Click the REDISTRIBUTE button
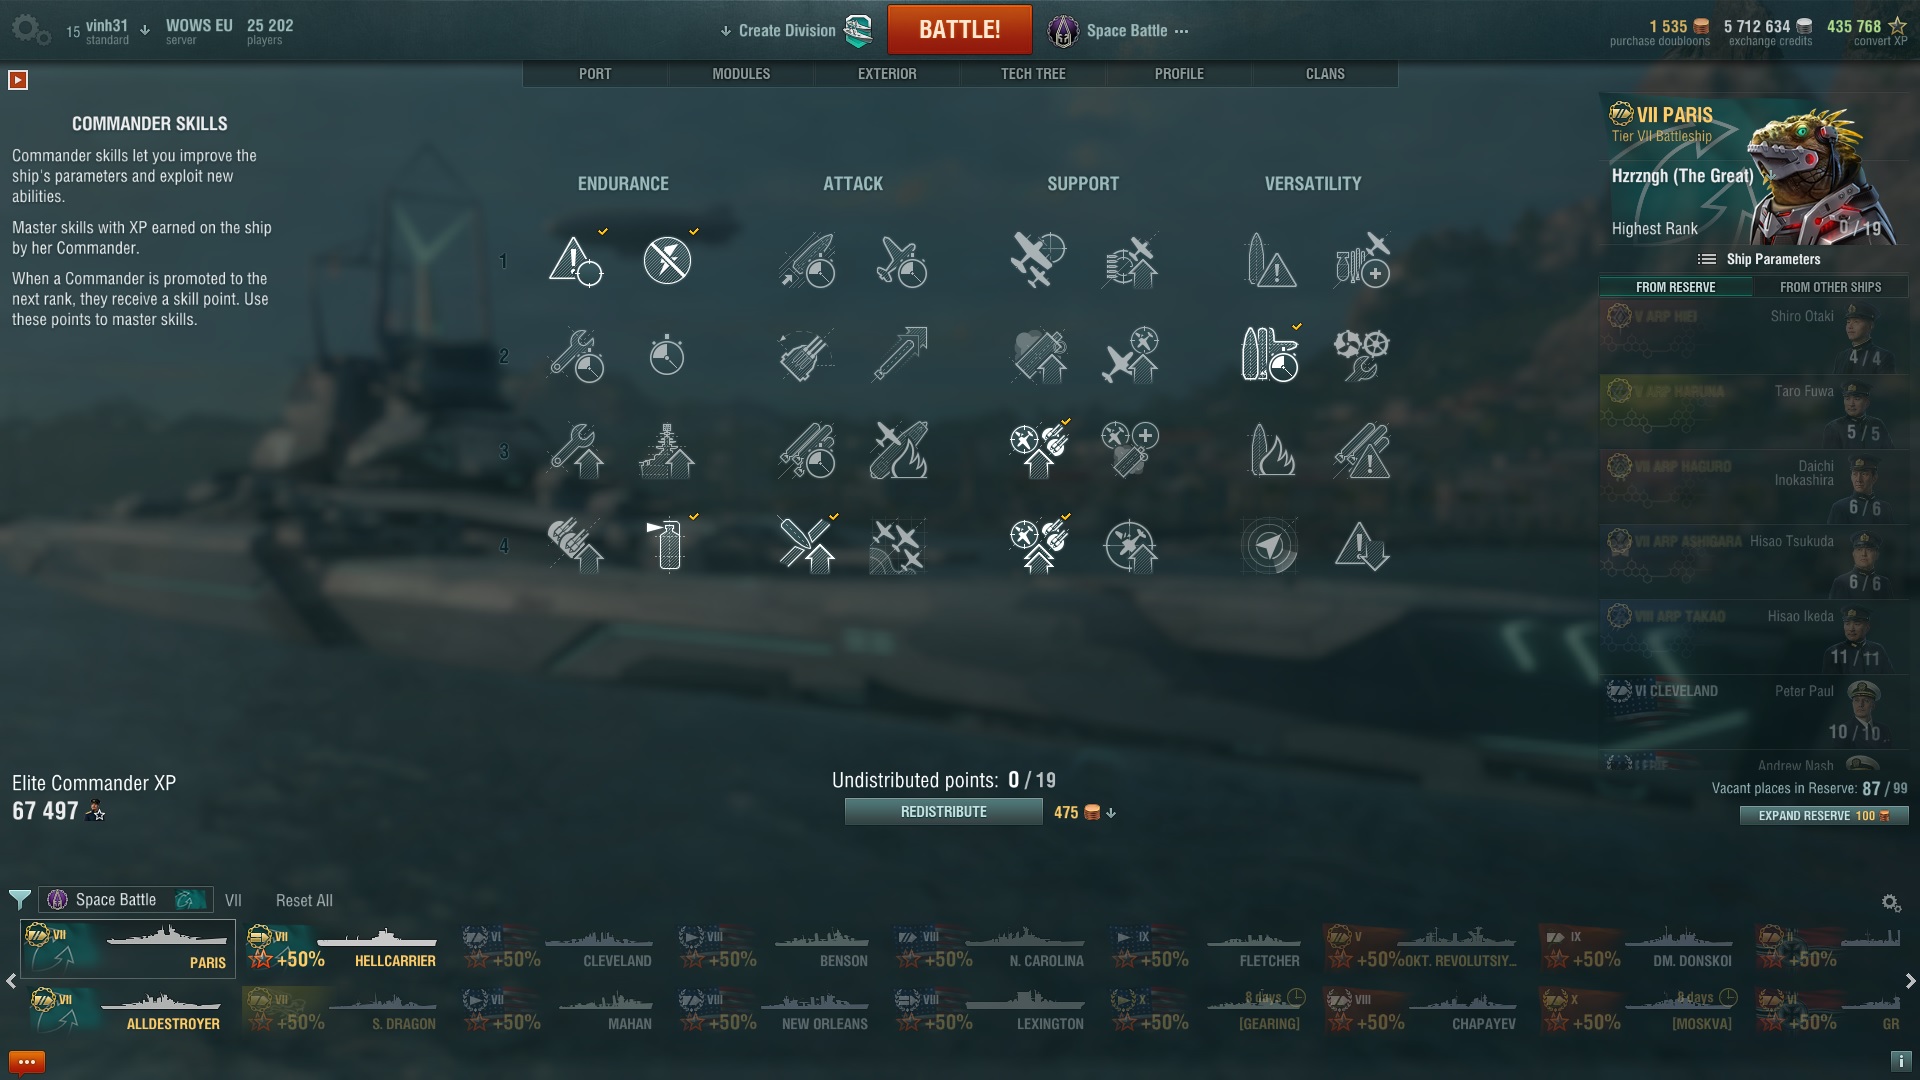 pos(943,812)
